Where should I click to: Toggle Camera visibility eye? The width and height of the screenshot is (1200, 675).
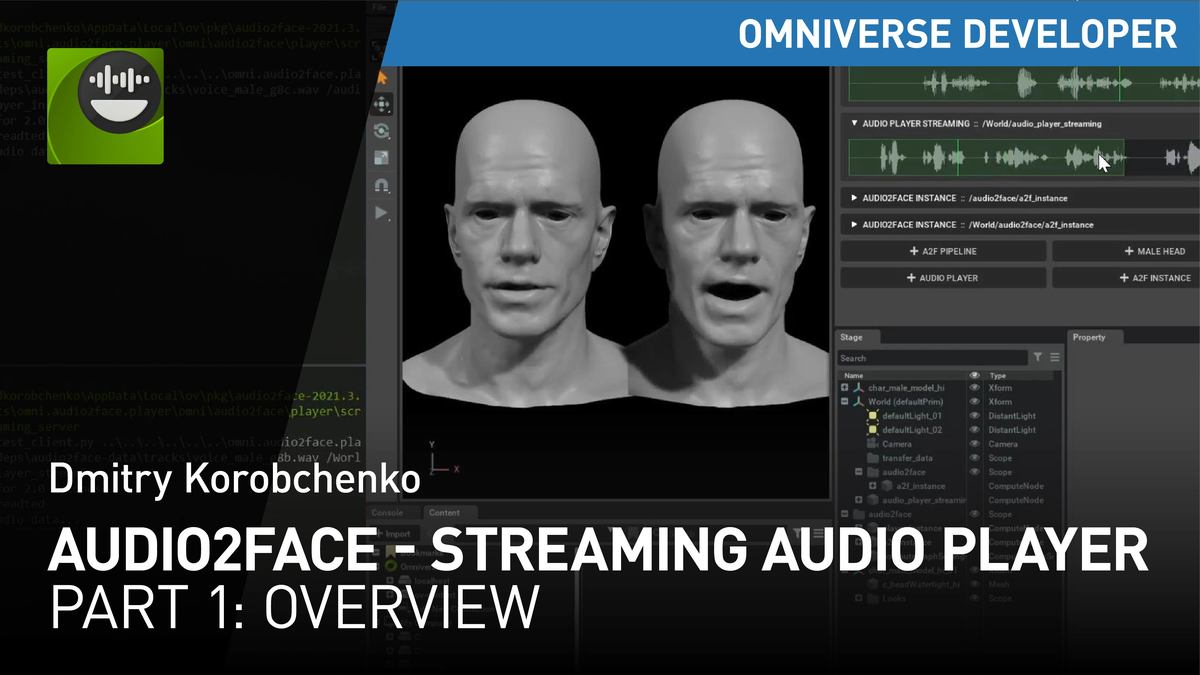coord(975,444)
